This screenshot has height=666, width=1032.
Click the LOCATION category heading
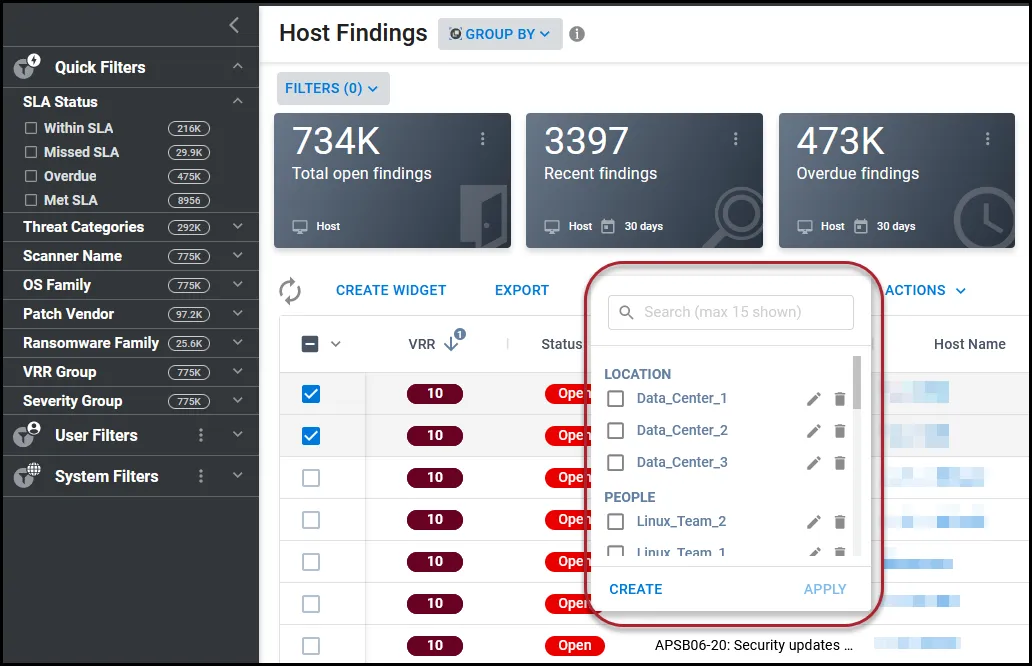point(638,374)
